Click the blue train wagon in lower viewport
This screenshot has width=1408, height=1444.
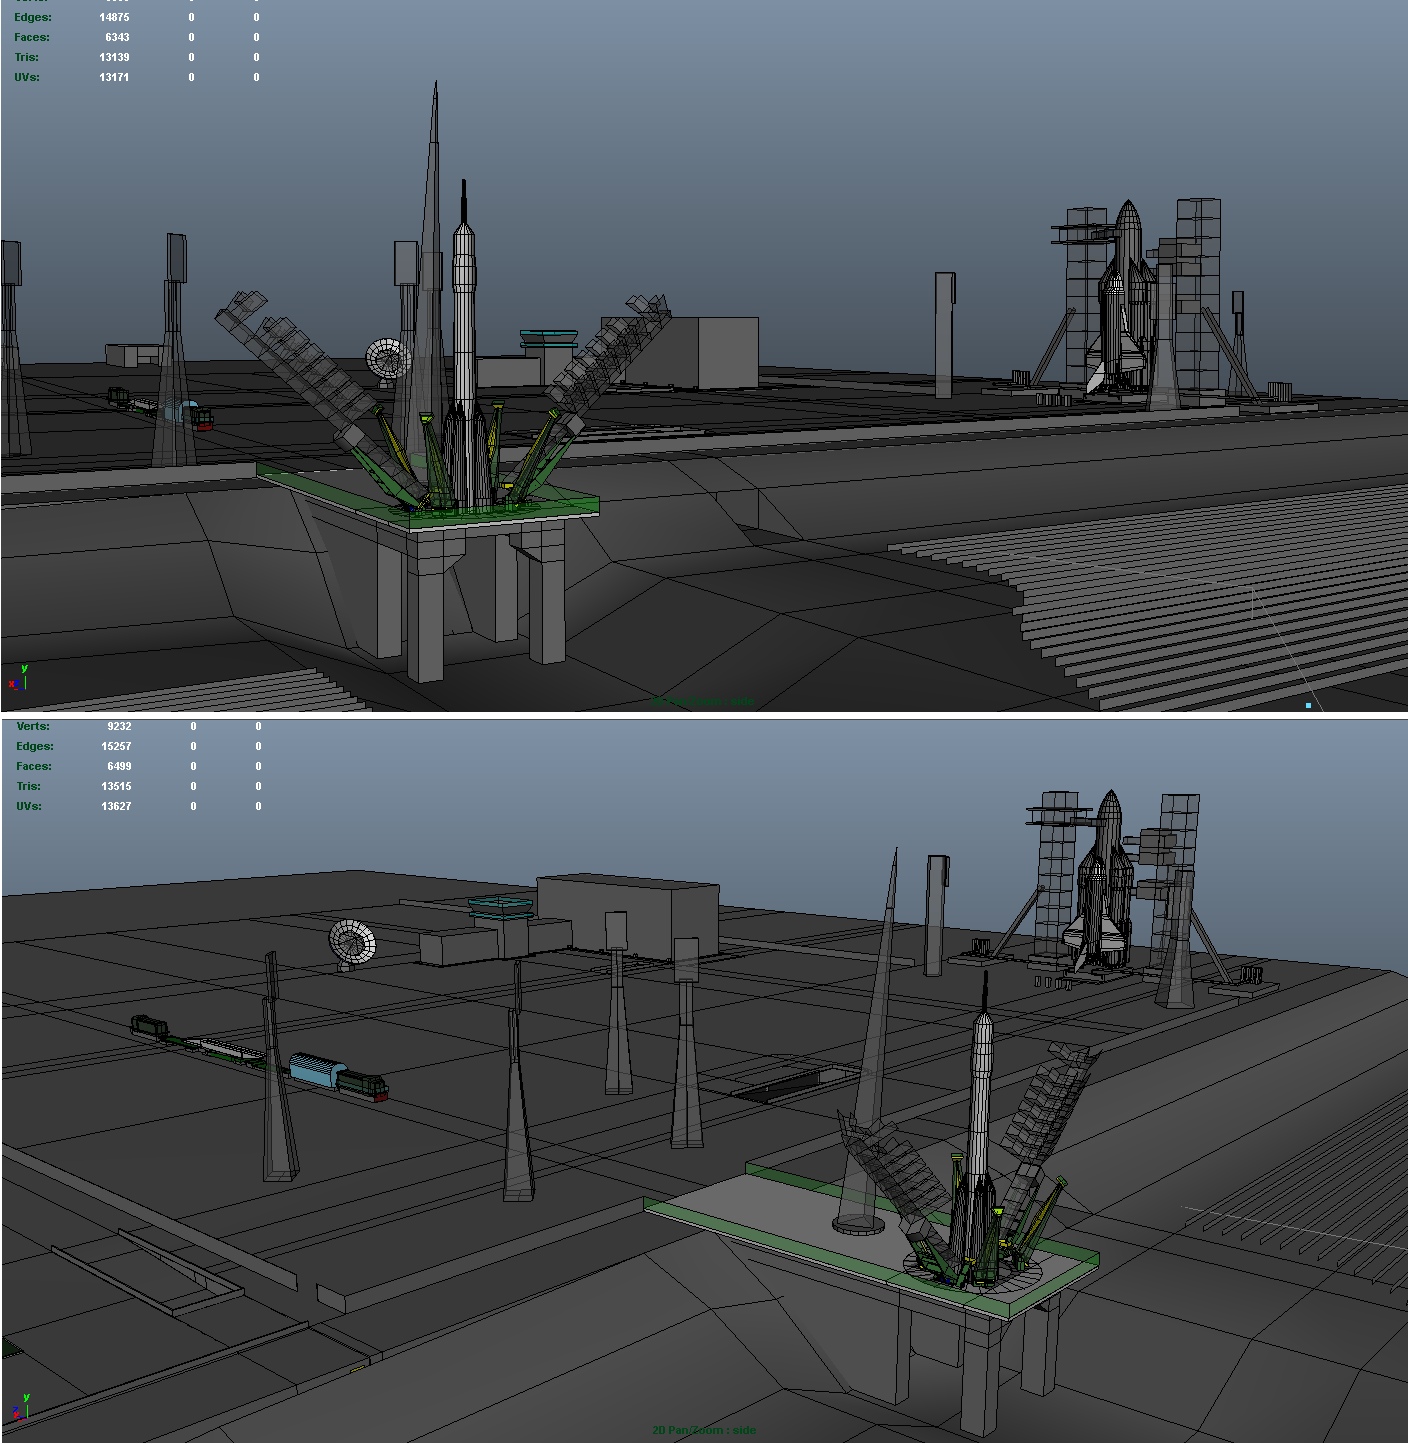(313, 1072)
